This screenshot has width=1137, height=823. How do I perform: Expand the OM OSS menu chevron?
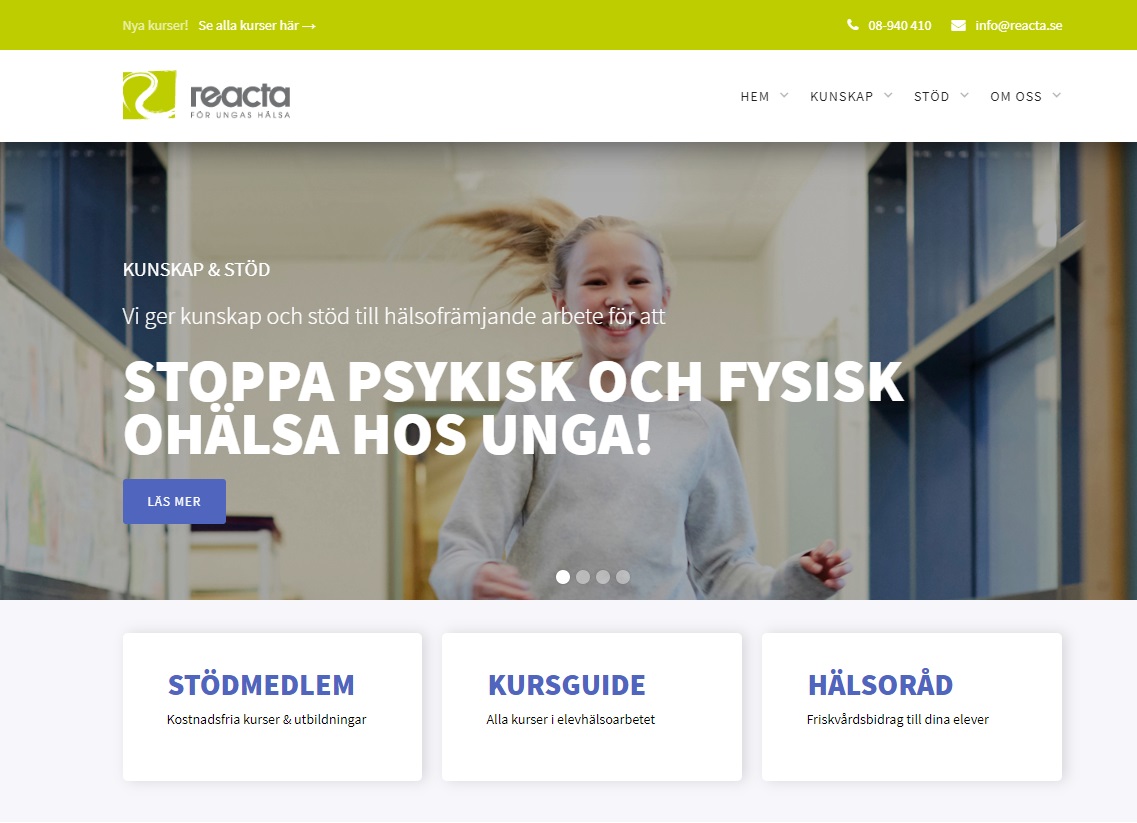1057,95
